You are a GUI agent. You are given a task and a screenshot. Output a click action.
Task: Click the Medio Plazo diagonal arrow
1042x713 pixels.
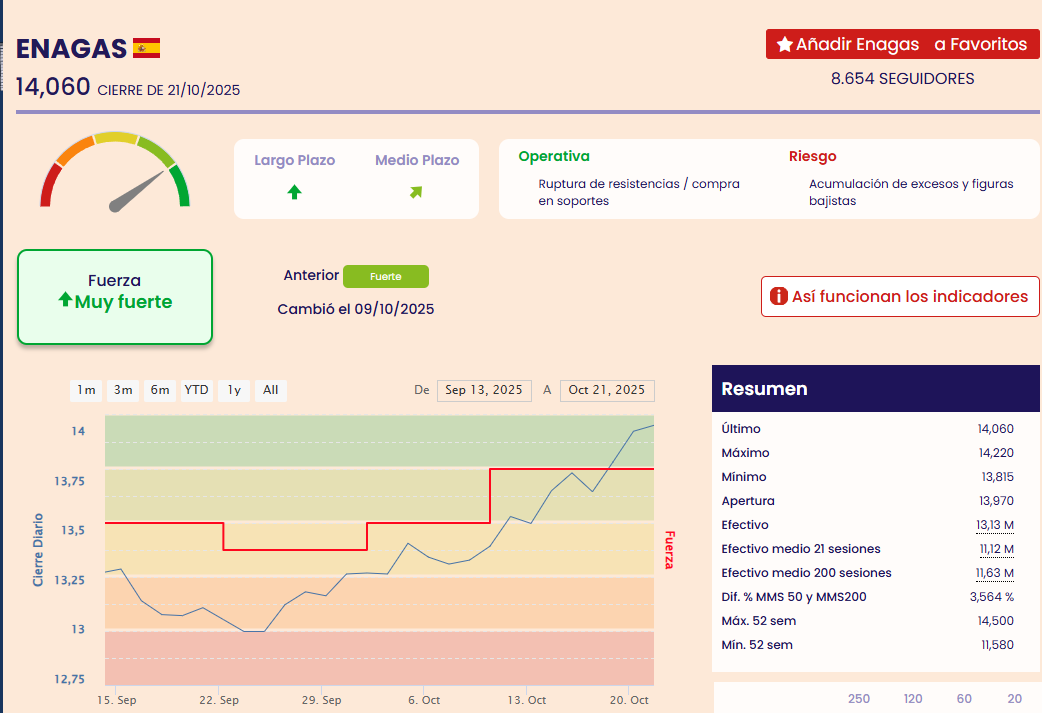(x=416, y=192)
